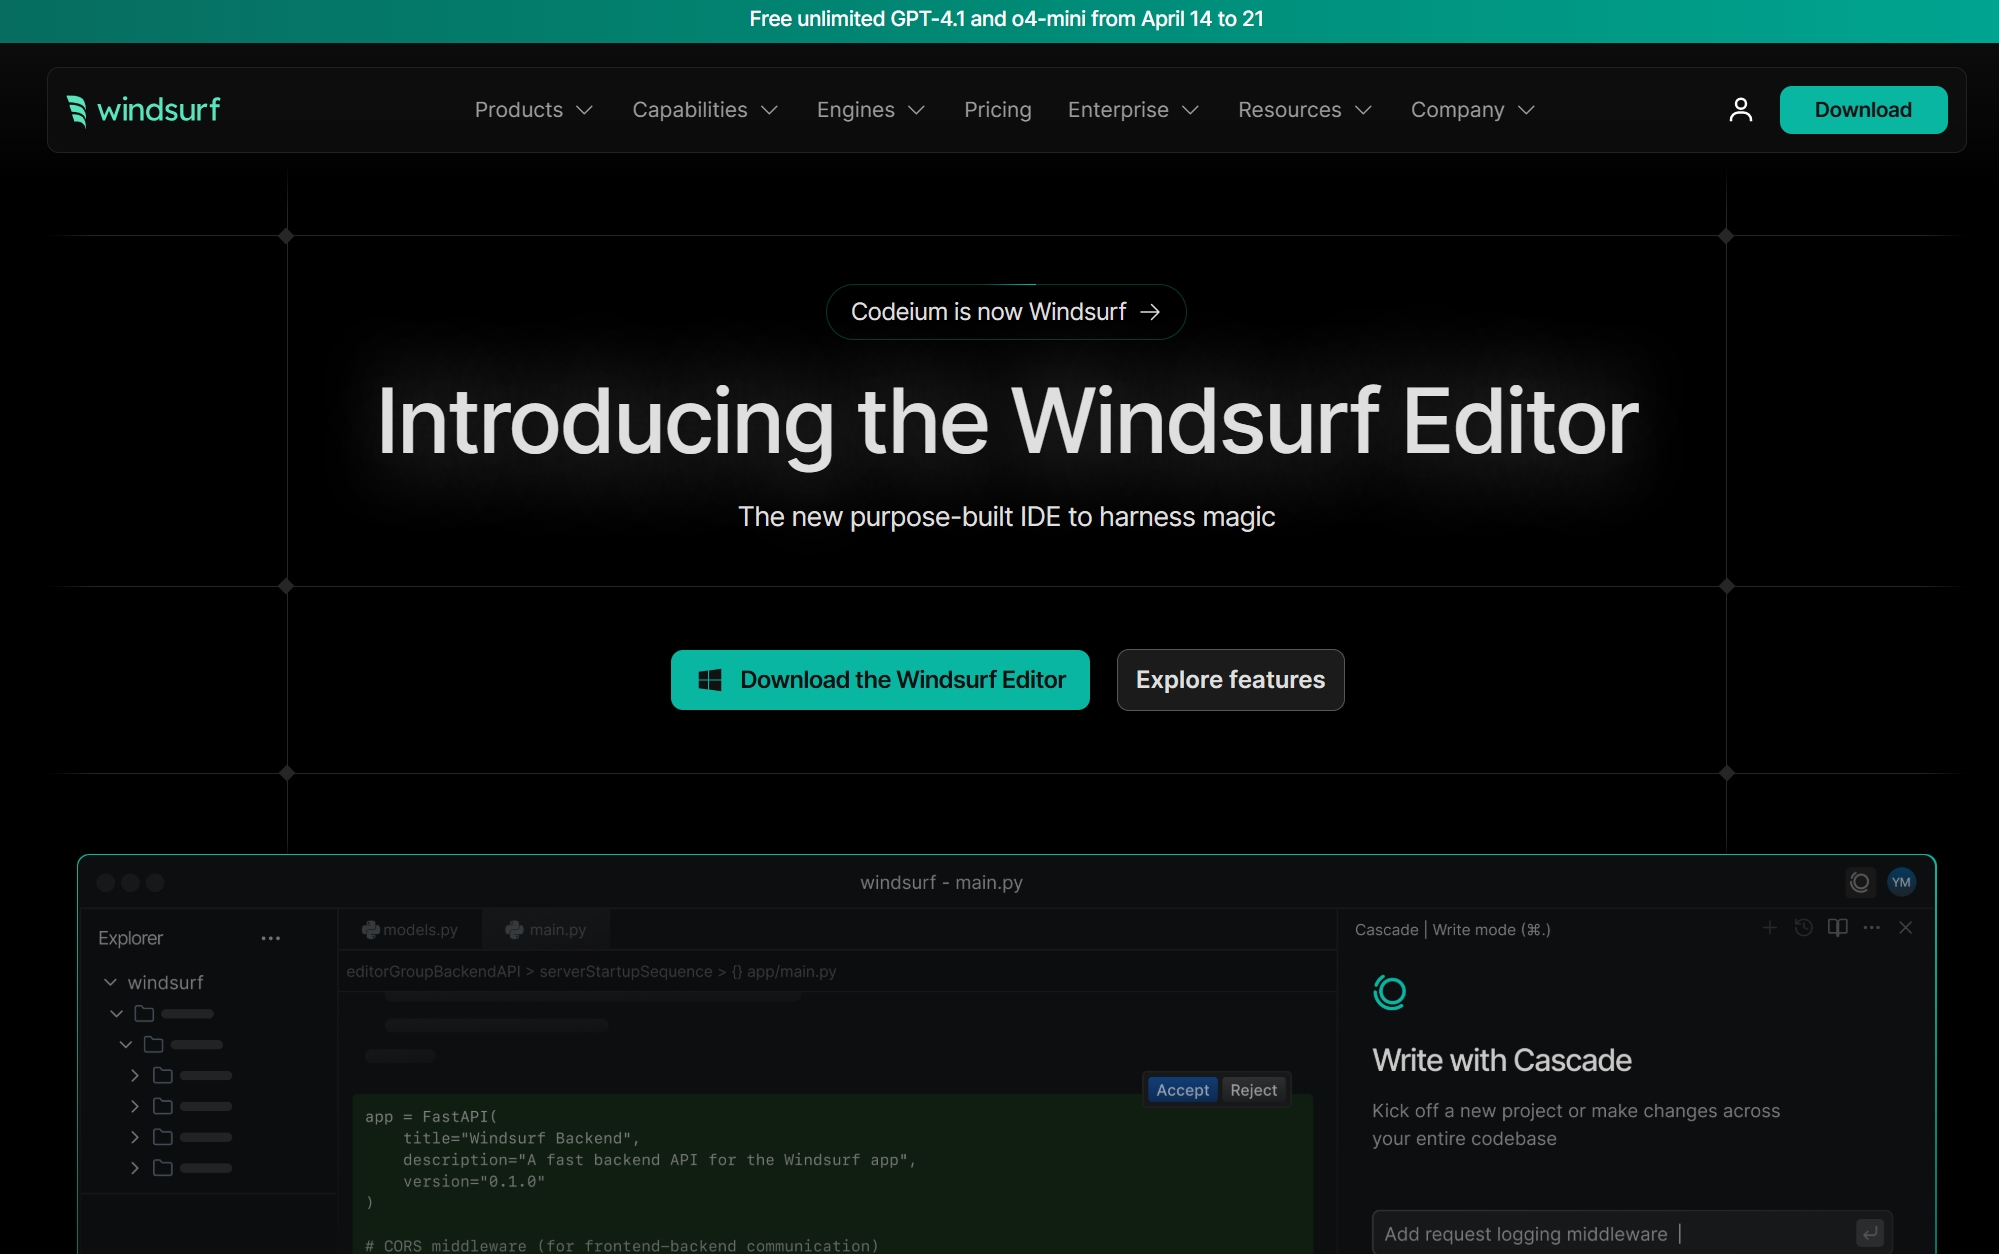The width and height of the screenshot is (1999, 1254).
Task: Click the Explorer panel heading
Action: pos(130,938)
